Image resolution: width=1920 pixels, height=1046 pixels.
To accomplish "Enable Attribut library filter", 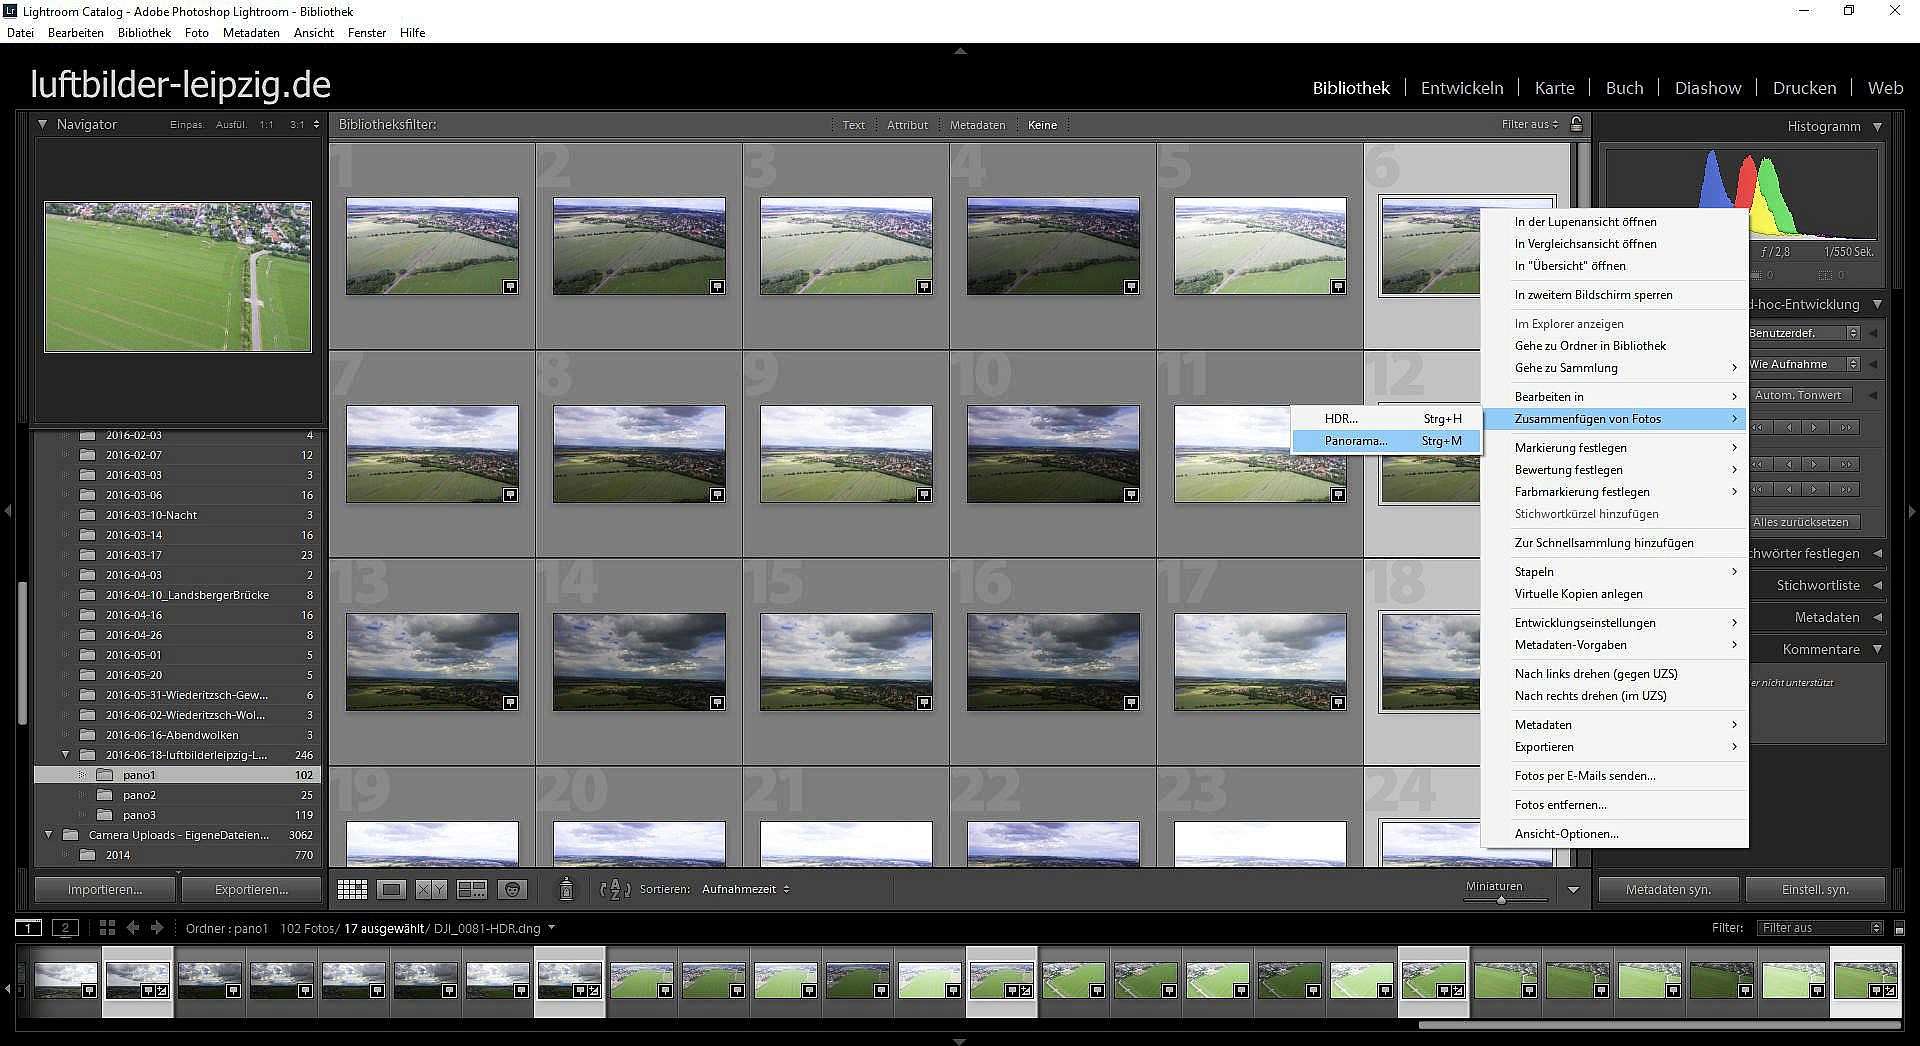I will pyautogui.click(x=907, y=125).
